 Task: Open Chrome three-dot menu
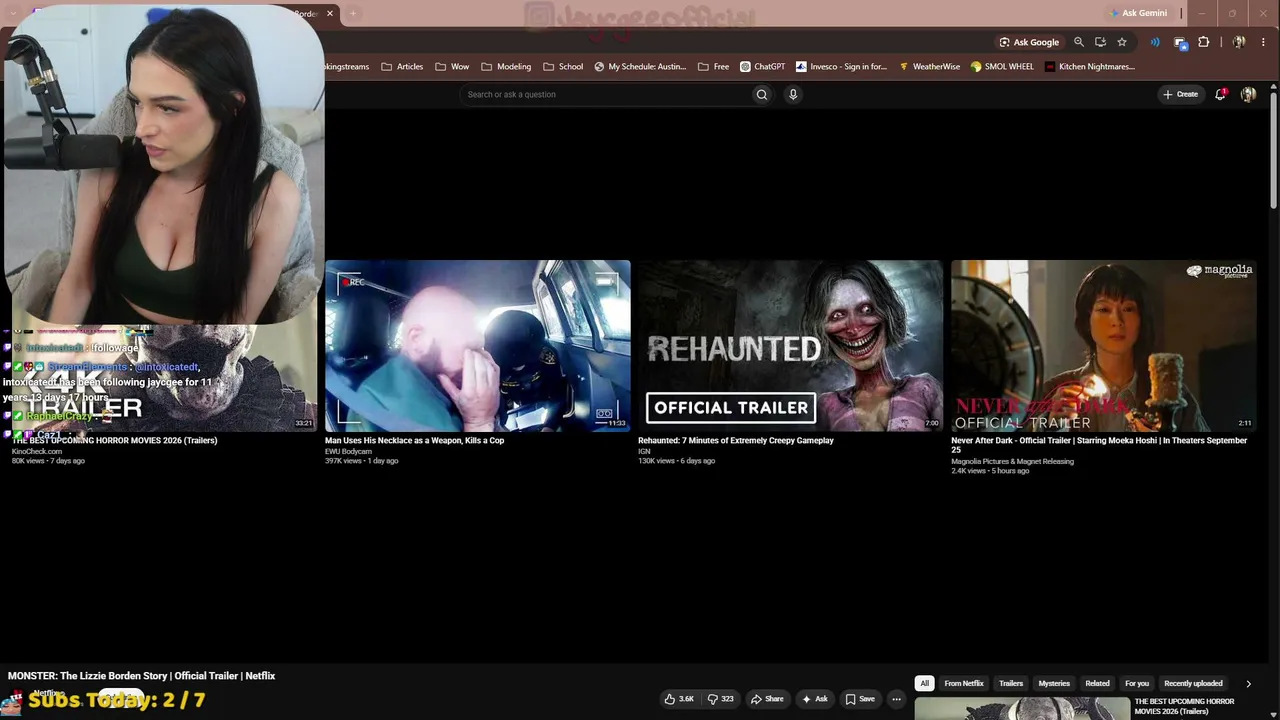click(x=1264, y=42)
